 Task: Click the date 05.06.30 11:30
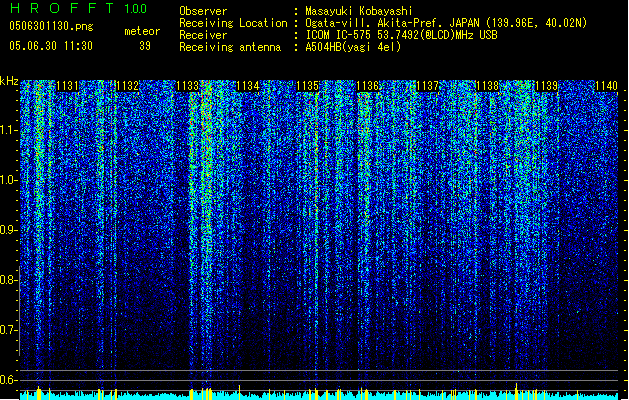pos(51,46)
